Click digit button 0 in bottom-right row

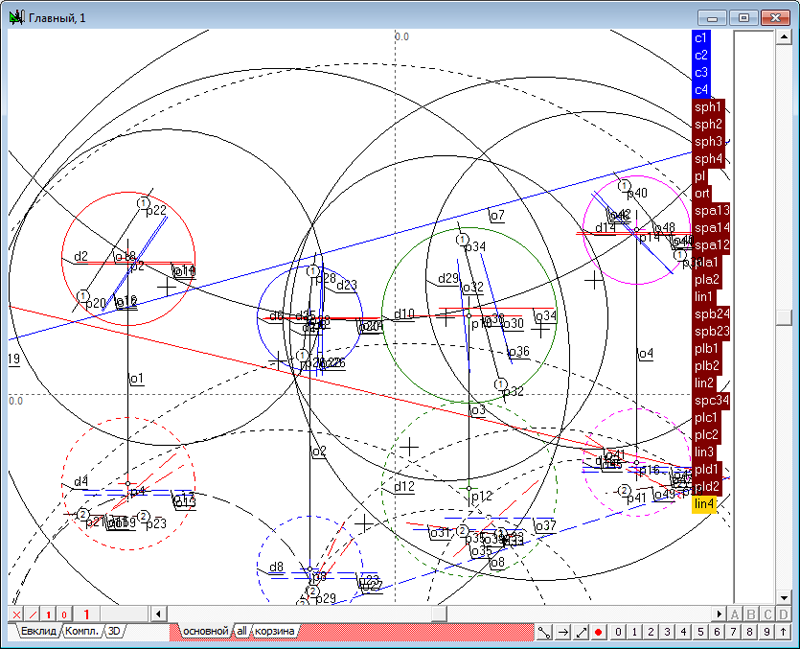pyautogui.click(x=618, y=632)
